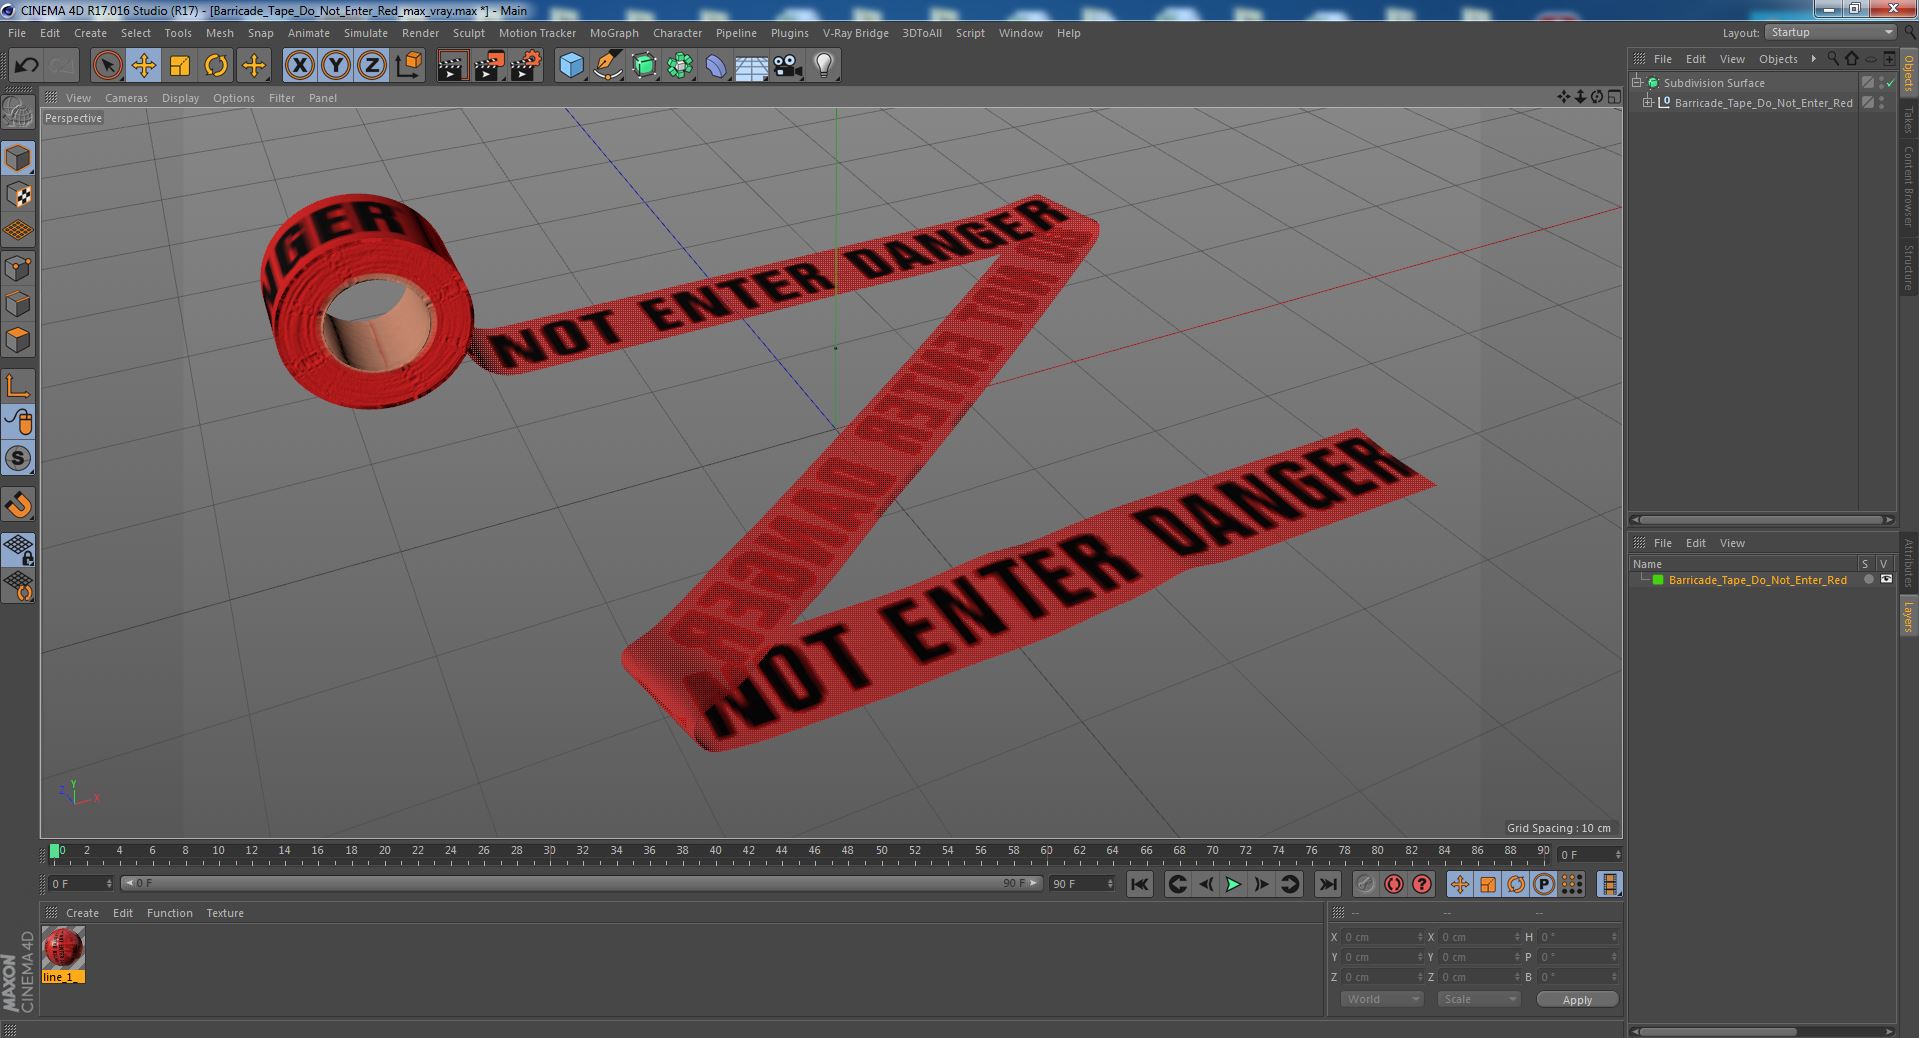Select the Live Selection tool
The width and height of the screenshot is (1919, 1038).
[x=107, y=66]
